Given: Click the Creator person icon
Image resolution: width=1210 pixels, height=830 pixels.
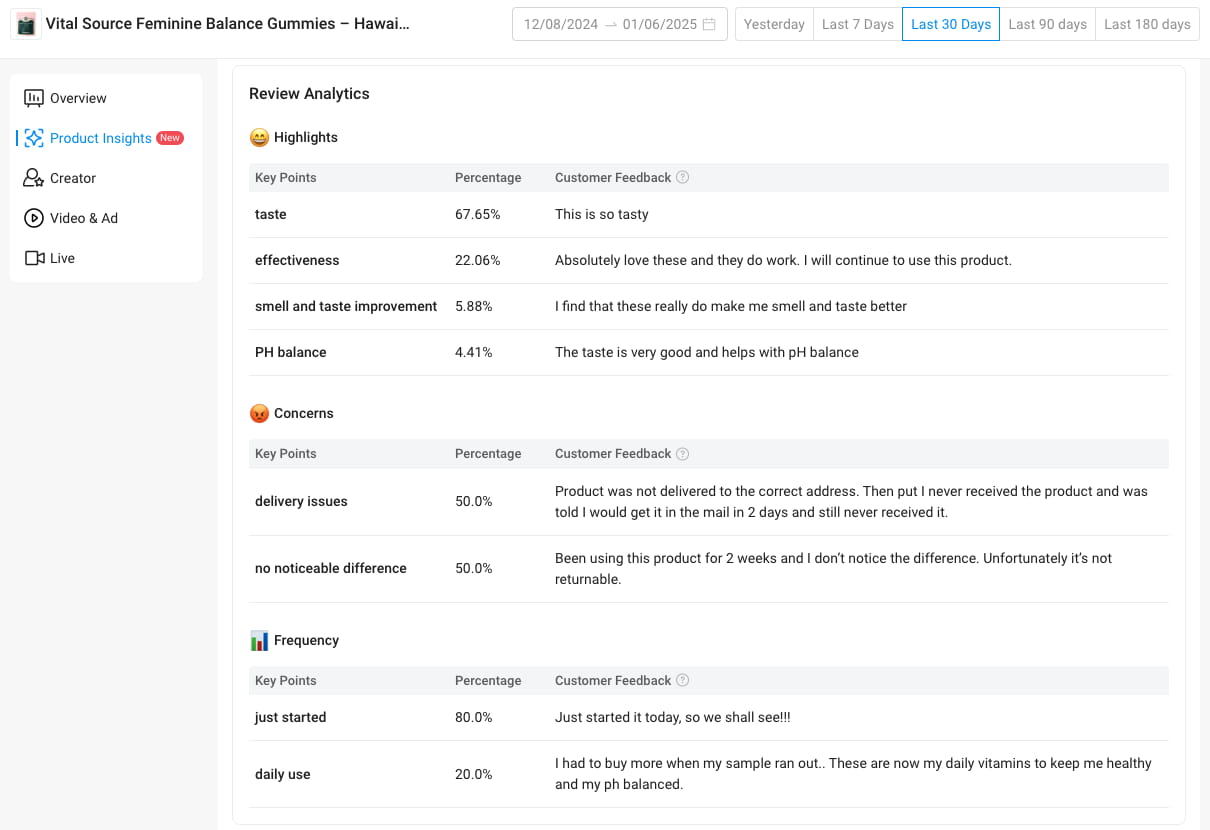Looking at the screenshot, I should click(34, 178).
